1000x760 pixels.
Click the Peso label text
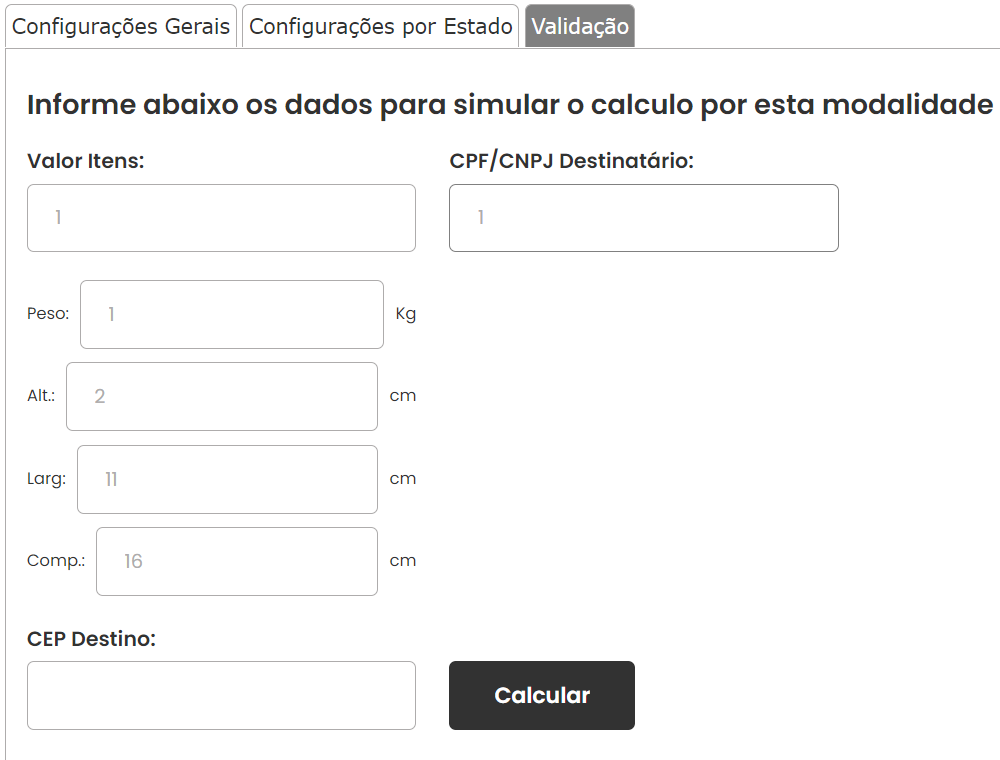tap(48, 314)
